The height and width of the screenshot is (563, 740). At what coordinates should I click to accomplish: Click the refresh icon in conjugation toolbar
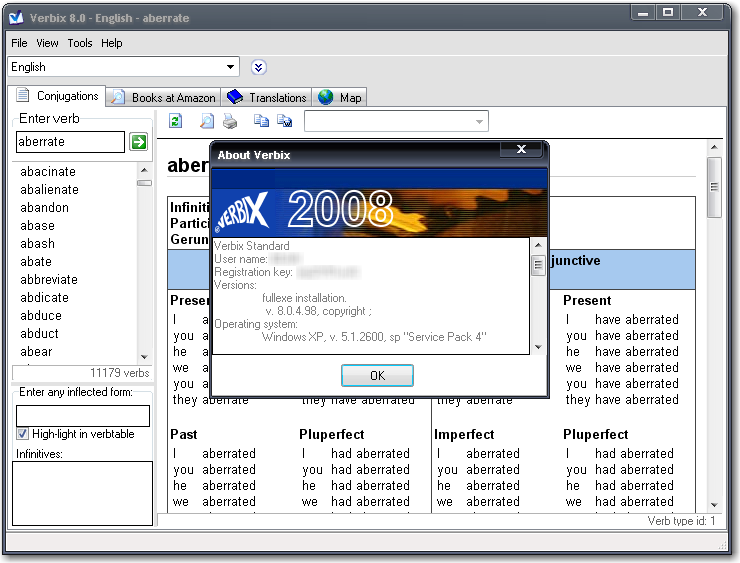pos(176,121)
